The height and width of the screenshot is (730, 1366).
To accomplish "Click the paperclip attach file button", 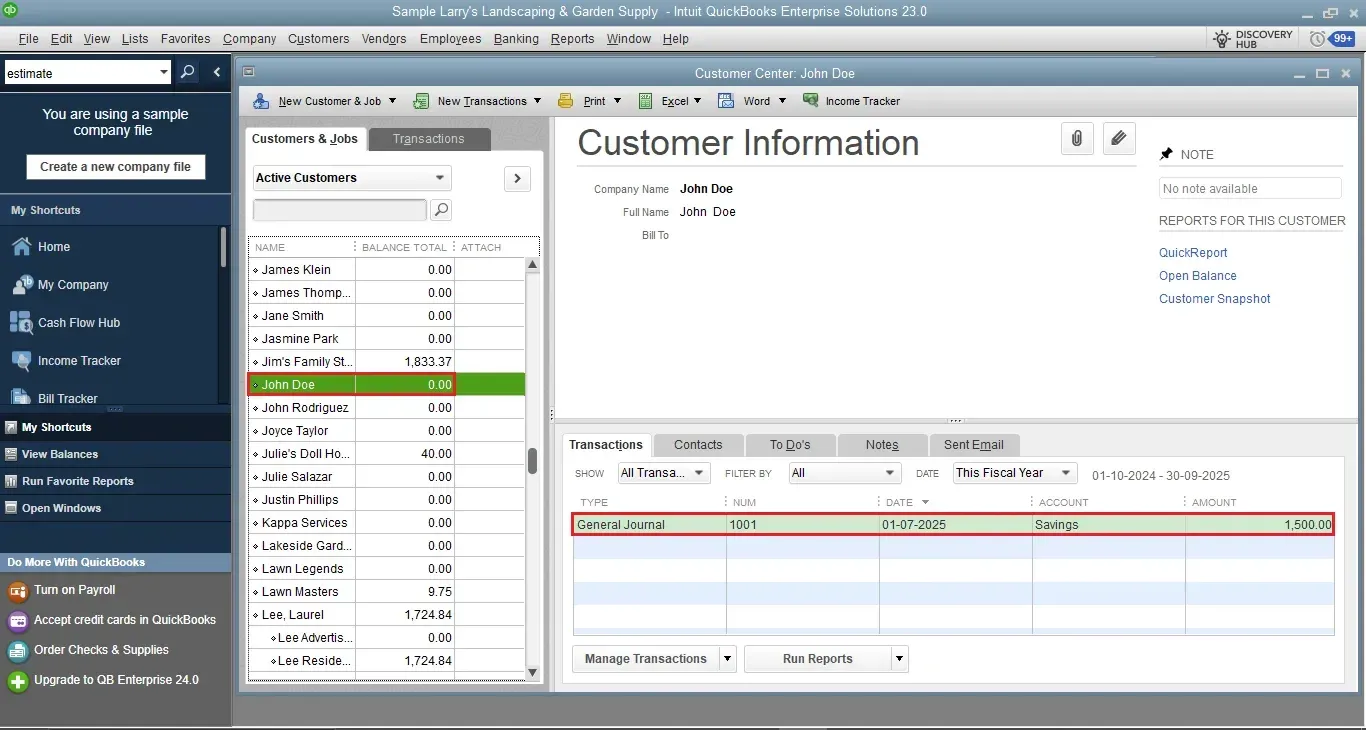I will (1077, 139).
